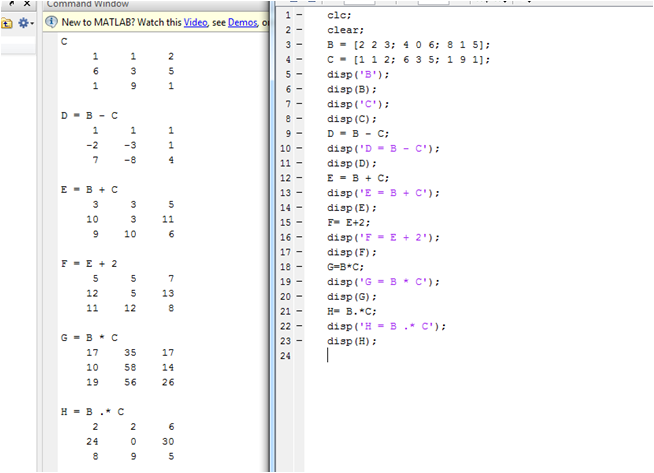Click the 'D = B - C;' assignment line
Screen dimensions: 654x473
358,134
